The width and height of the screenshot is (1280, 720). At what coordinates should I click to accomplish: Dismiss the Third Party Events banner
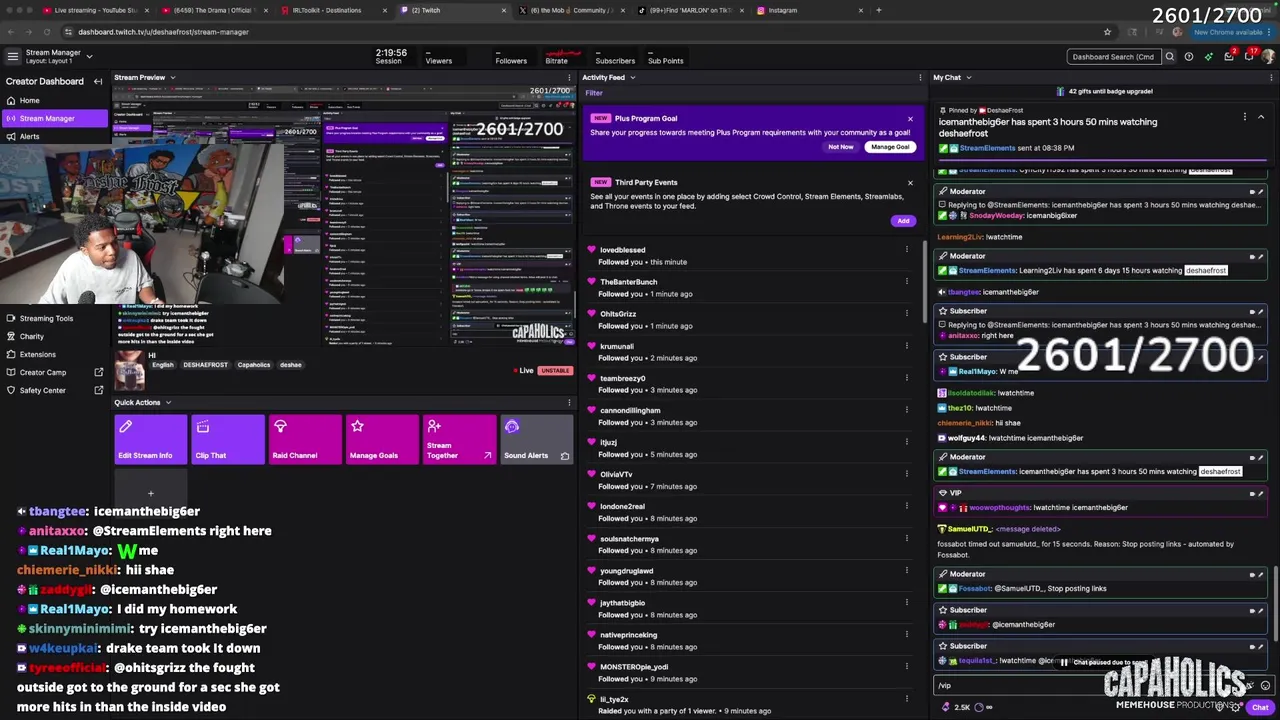pyautogui.click(x=910, y=182)
